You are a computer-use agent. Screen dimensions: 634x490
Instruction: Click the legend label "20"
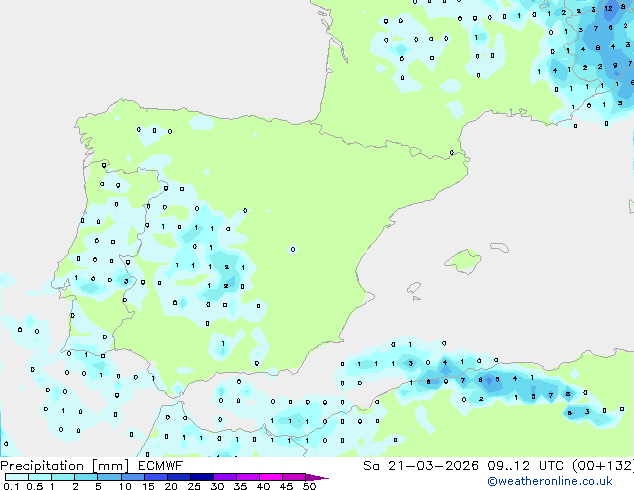171,486
